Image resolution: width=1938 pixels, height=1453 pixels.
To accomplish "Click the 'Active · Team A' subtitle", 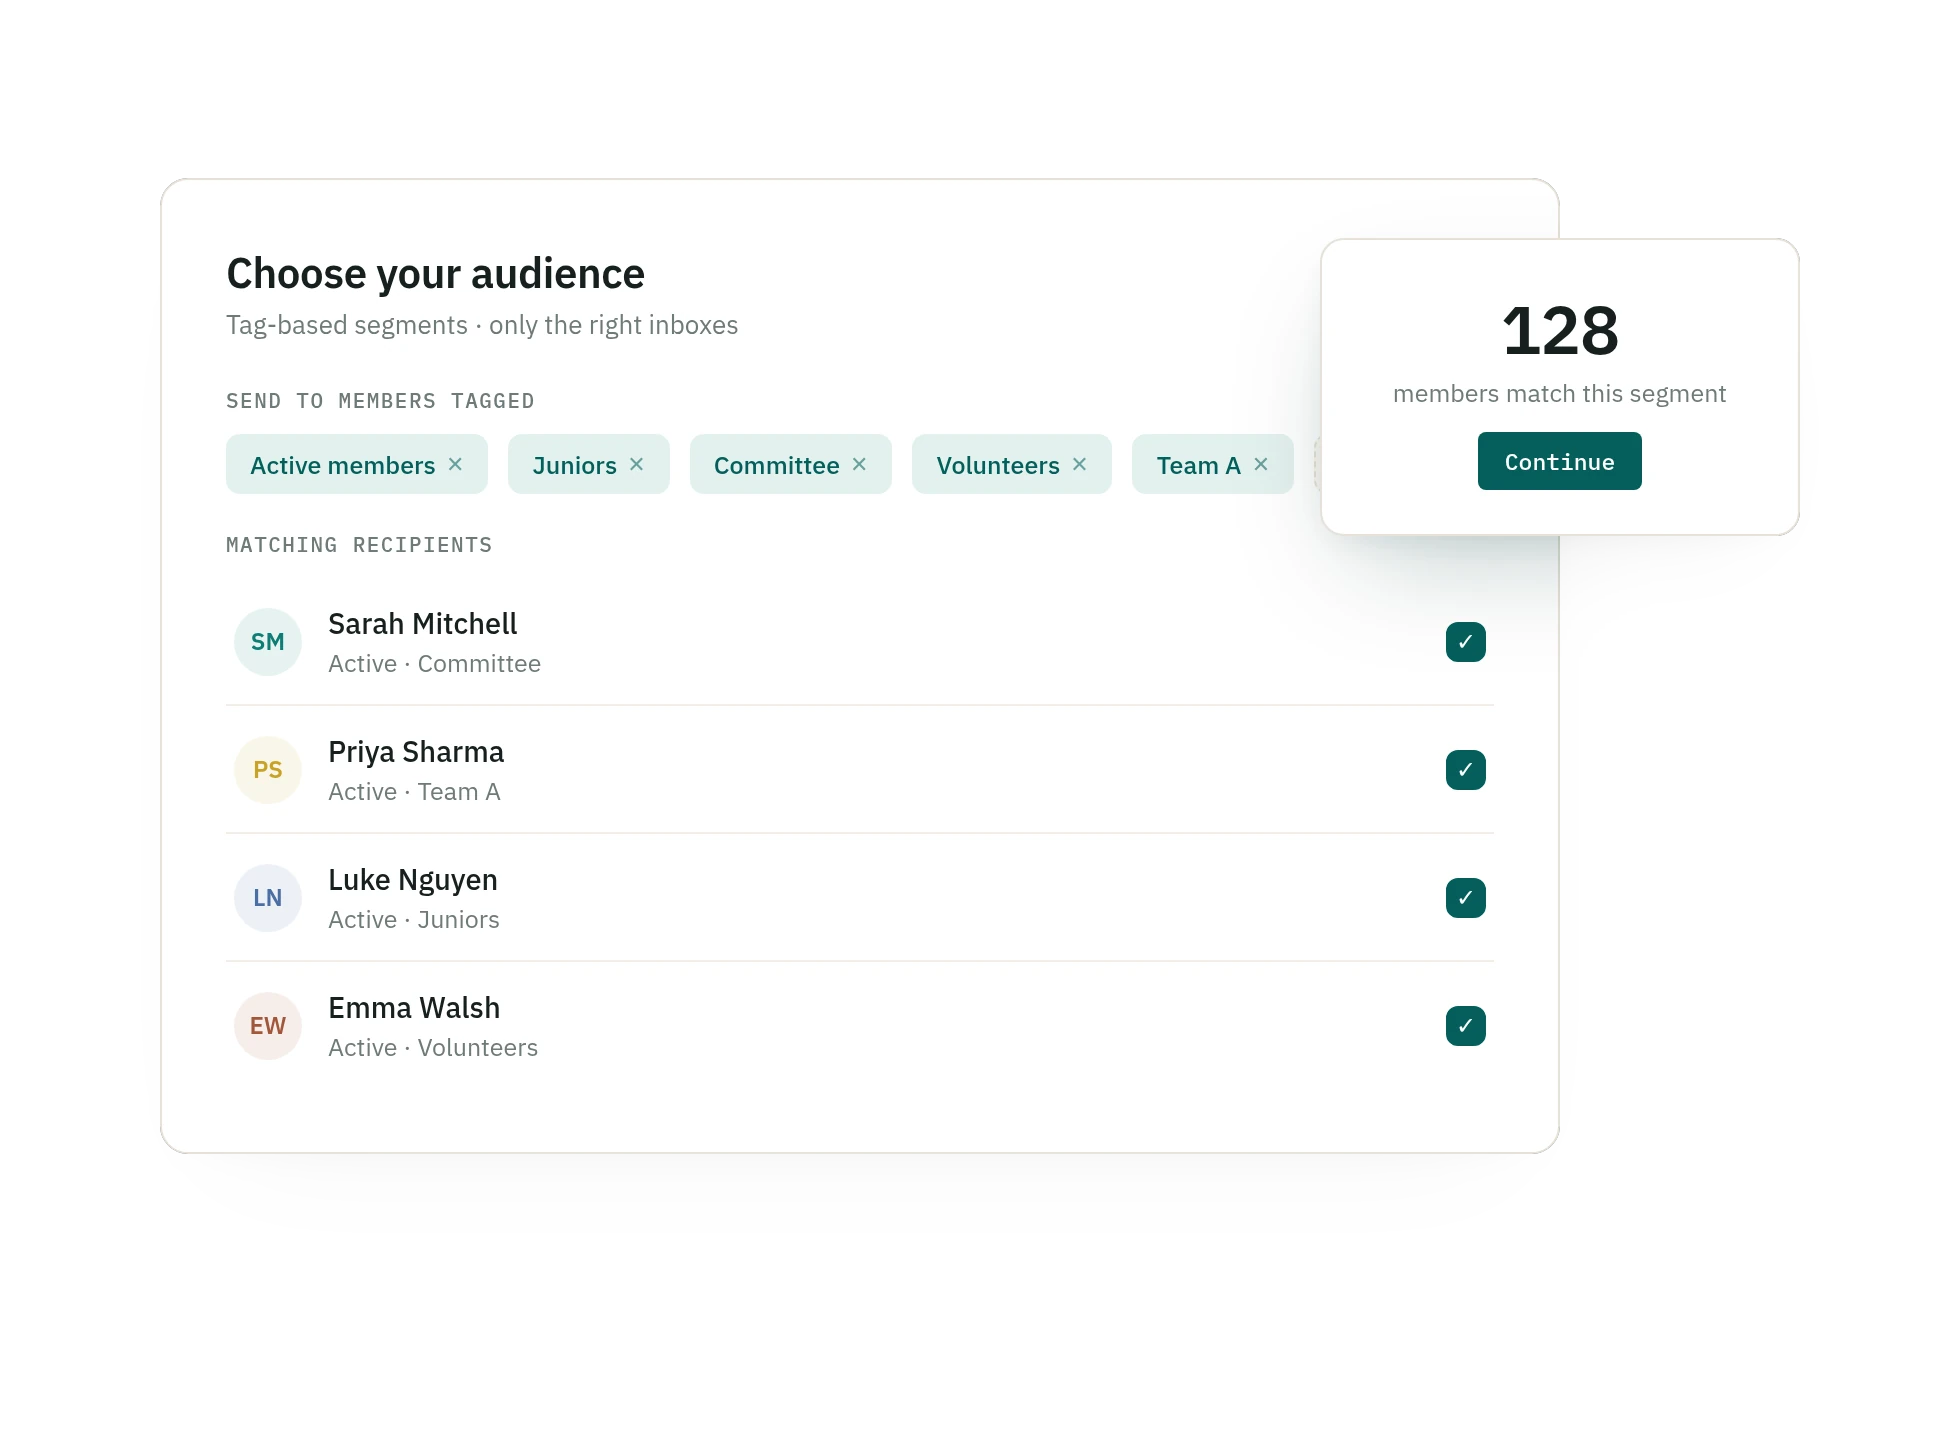I will tap(414, 792).
